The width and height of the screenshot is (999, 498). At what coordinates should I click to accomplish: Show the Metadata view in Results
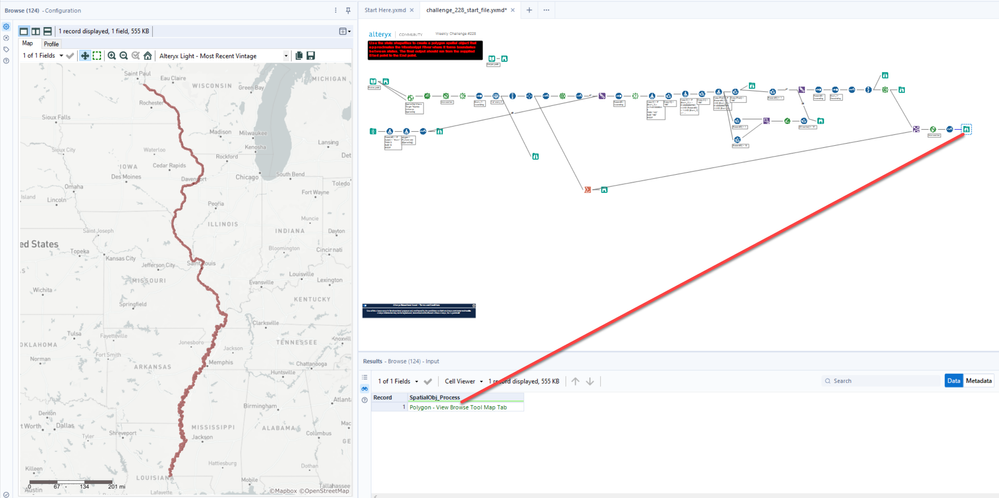[x=979, y=381]
